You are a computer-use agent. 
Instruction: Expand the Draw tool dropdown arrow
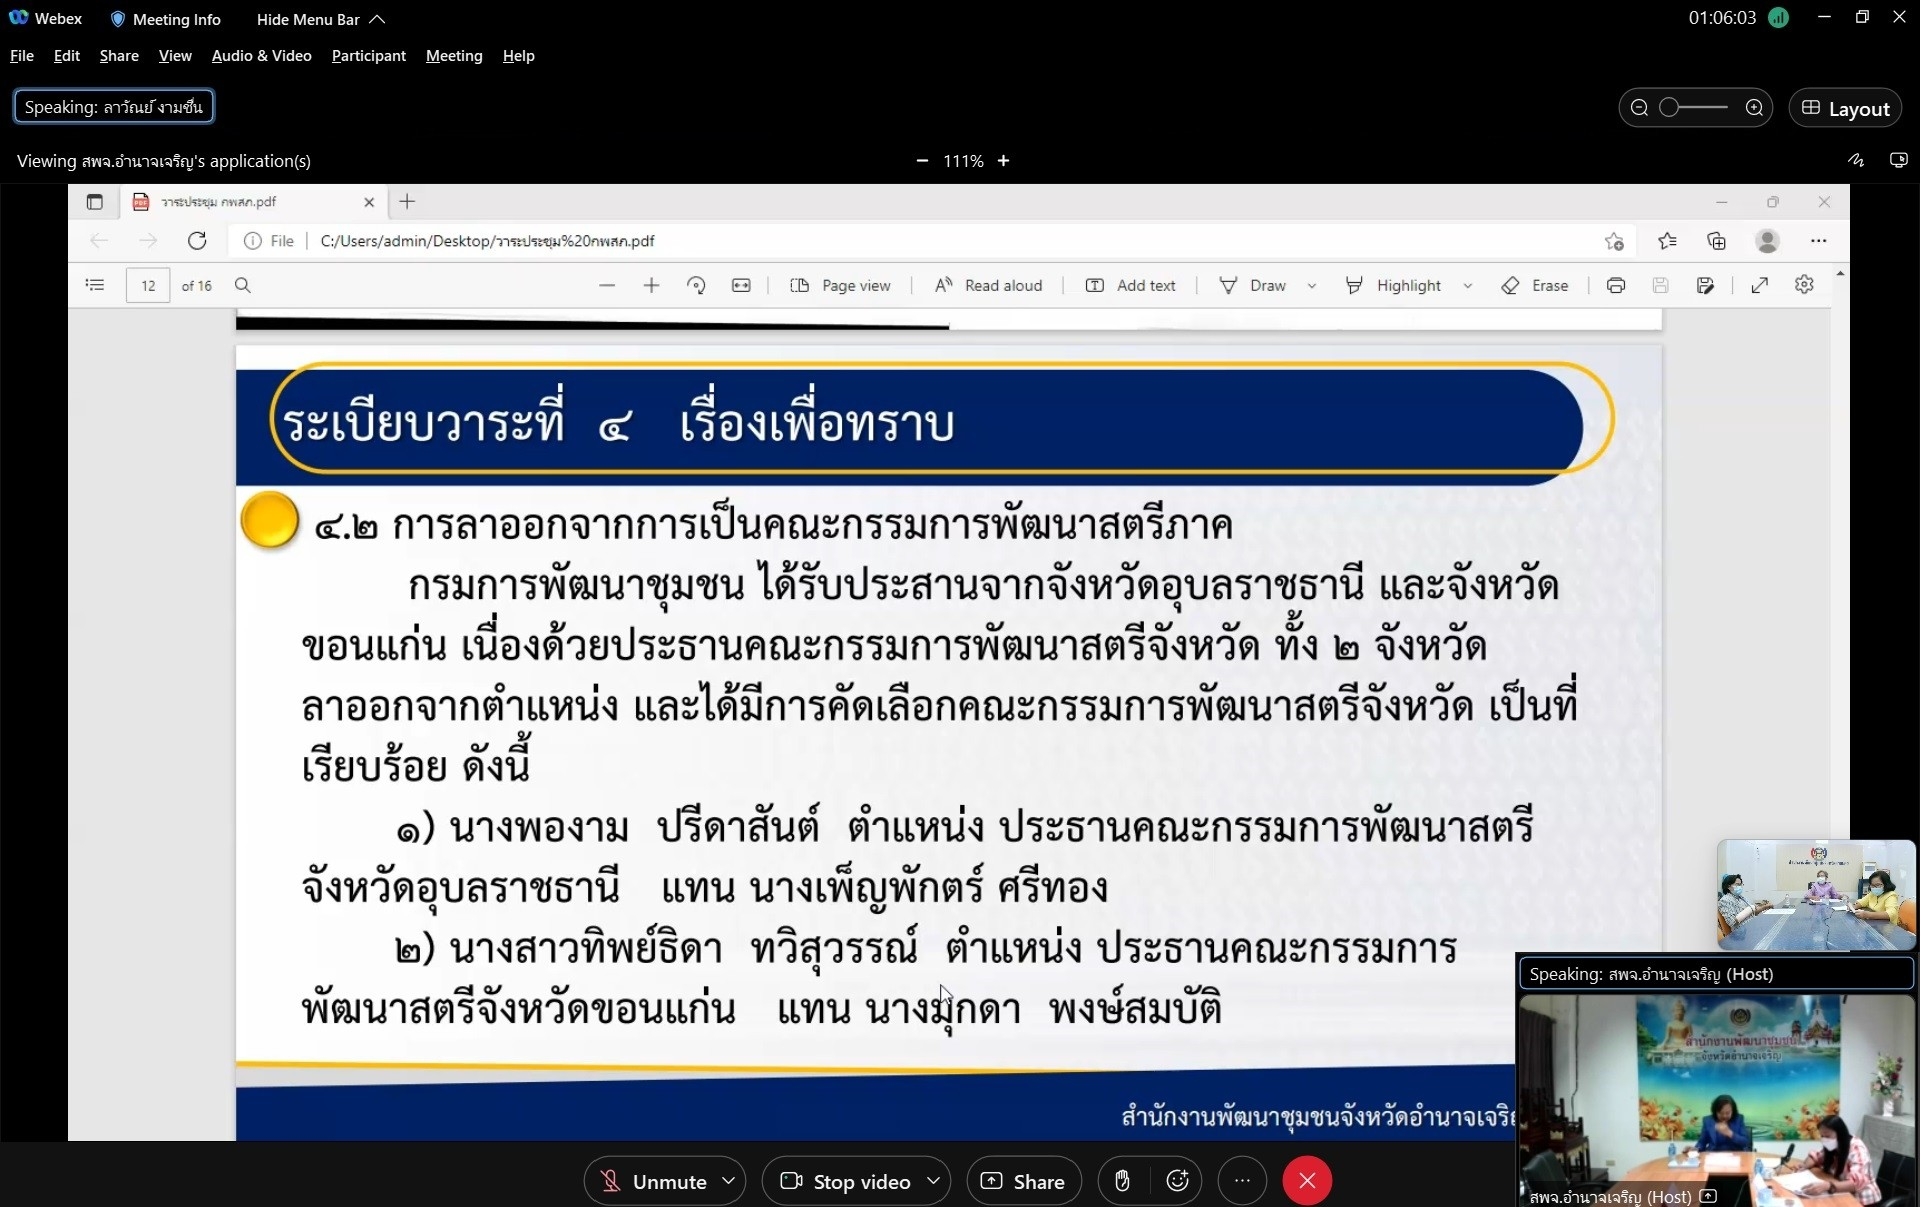point(1312,285)
